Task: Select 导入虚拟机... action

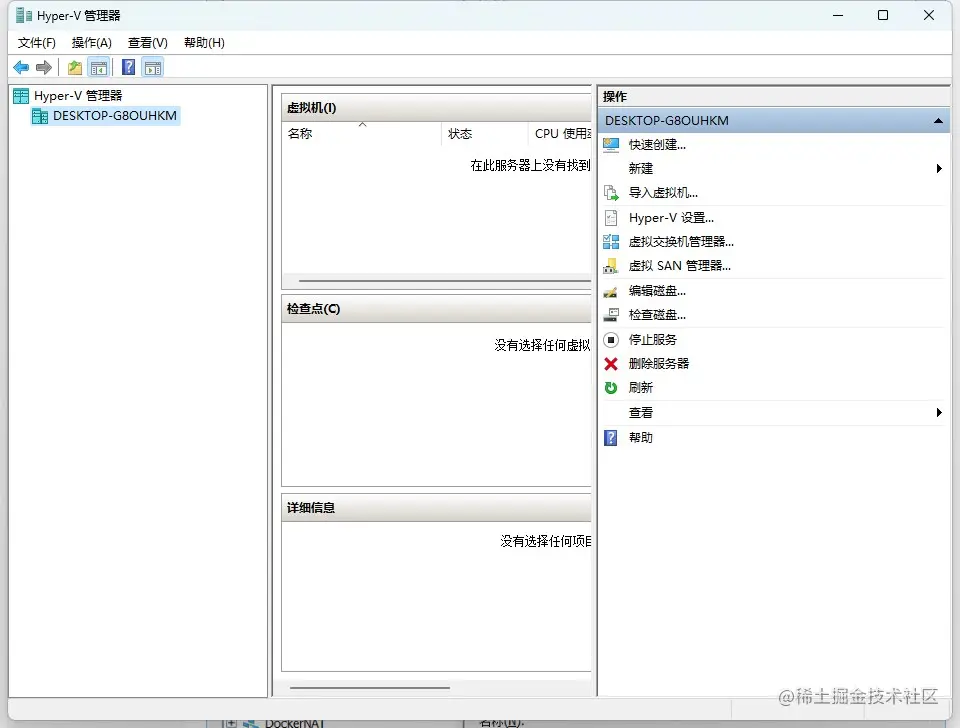Action: [x=663, y=193]
